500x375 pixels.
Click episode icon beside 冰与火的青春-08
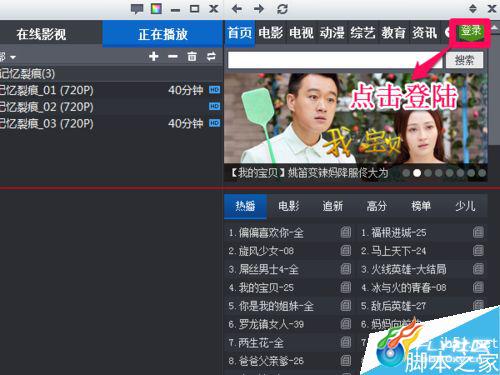(x=478, y=287)
